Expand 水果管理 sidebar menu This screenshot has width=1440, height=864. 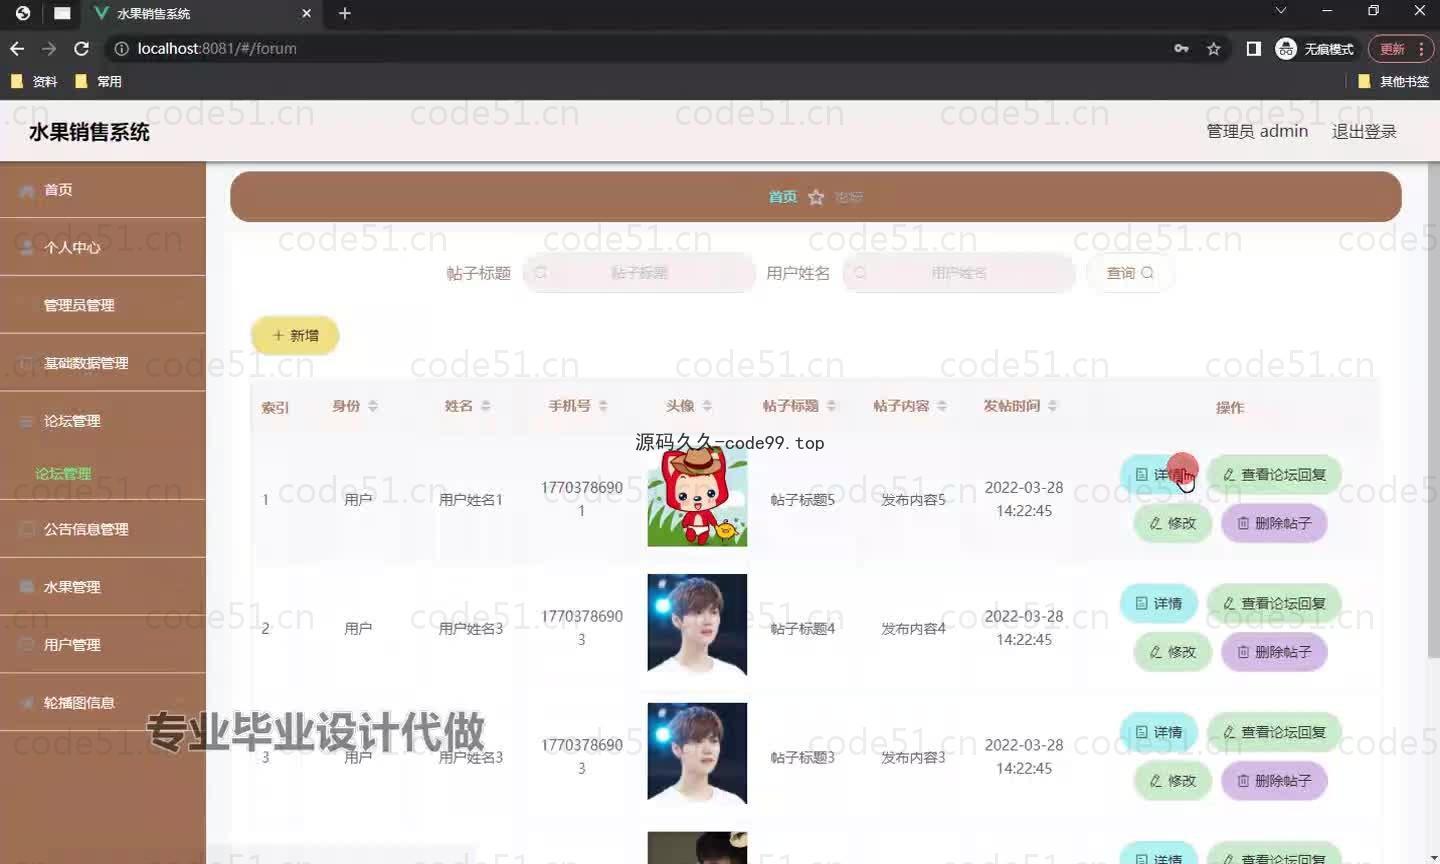pos(102,587)
